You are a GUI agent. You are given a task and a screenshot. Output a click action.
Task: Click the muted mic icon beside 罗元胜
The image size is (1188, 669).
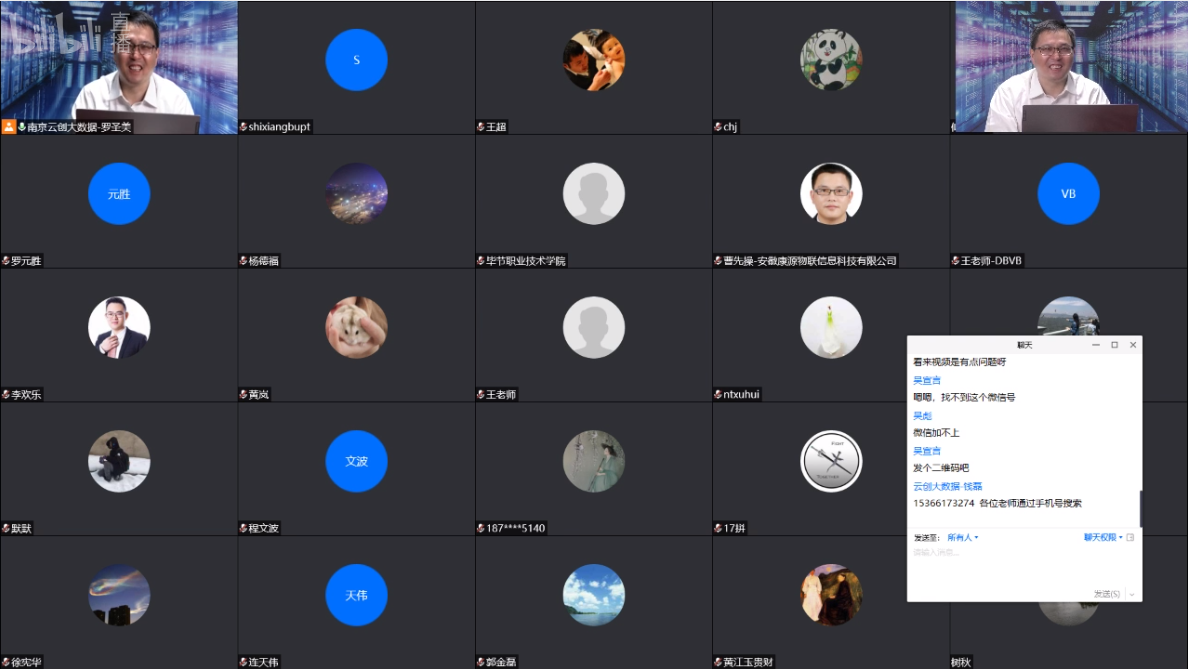click(6, 261)
